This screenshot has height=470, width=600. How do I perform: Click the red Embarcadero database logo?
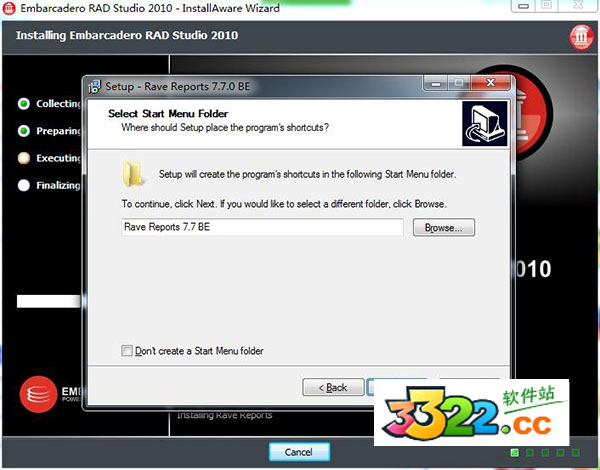pos(38,394)
